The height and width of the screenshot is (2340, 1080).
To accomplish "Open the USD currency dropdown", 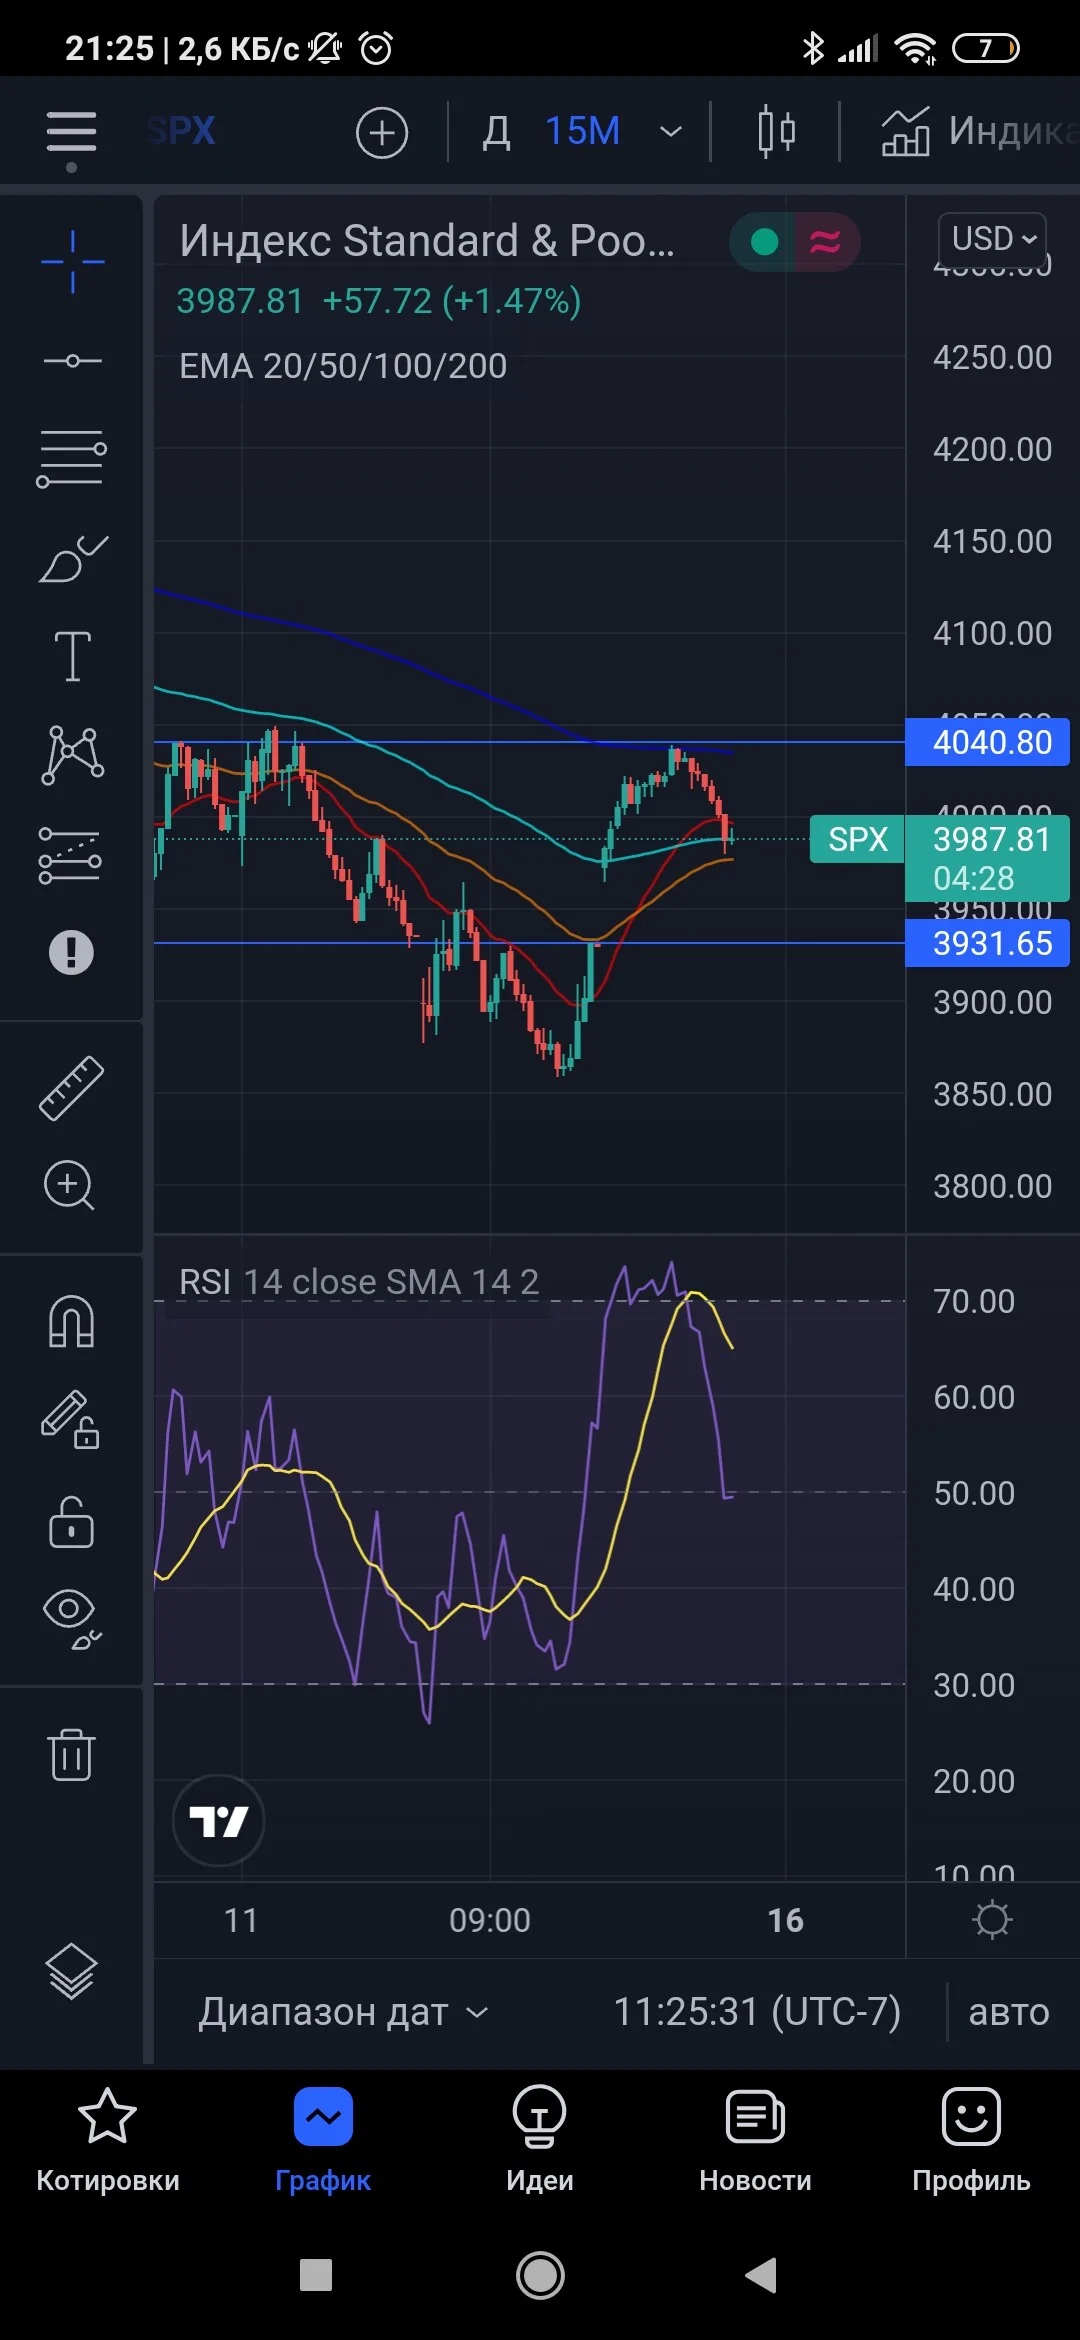I will tap(992, 239).
